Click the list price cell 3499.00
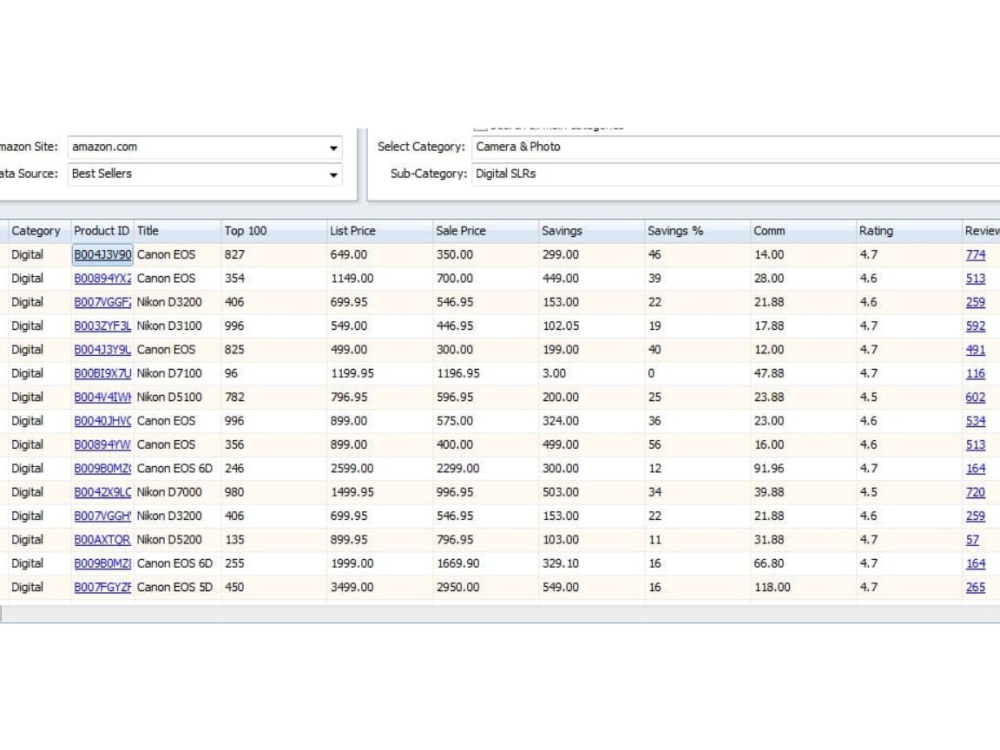1000x750 pixels. pos(380,587)
